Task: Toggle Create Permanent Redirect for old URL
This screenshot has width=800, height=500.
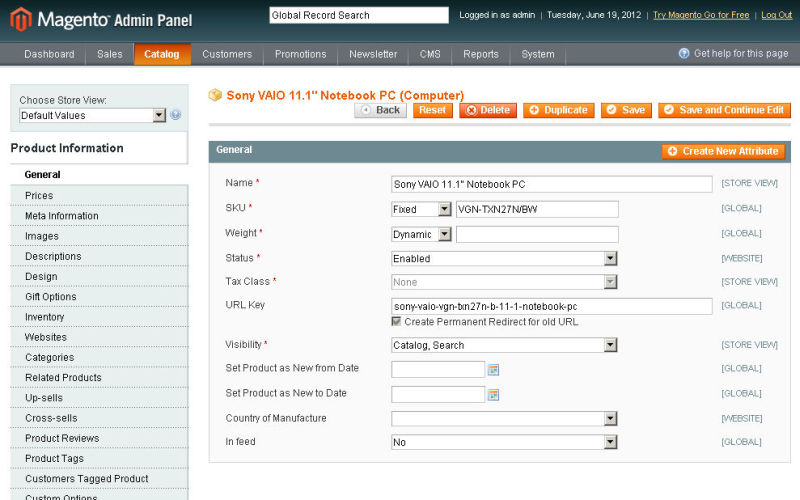Action: click(x=396, y=321)
